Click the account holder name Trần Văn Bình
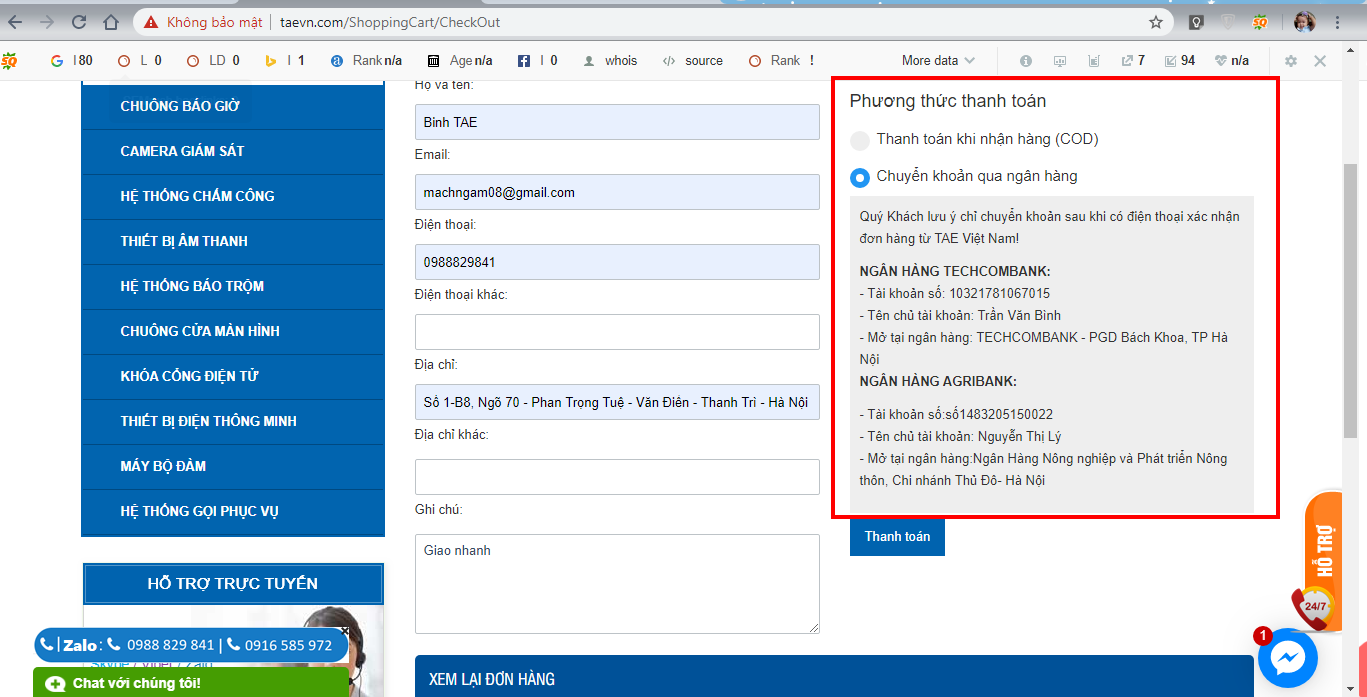The width and height of the screenshot is (1367, 697). pyautogui.click(x=1018, y=315)
